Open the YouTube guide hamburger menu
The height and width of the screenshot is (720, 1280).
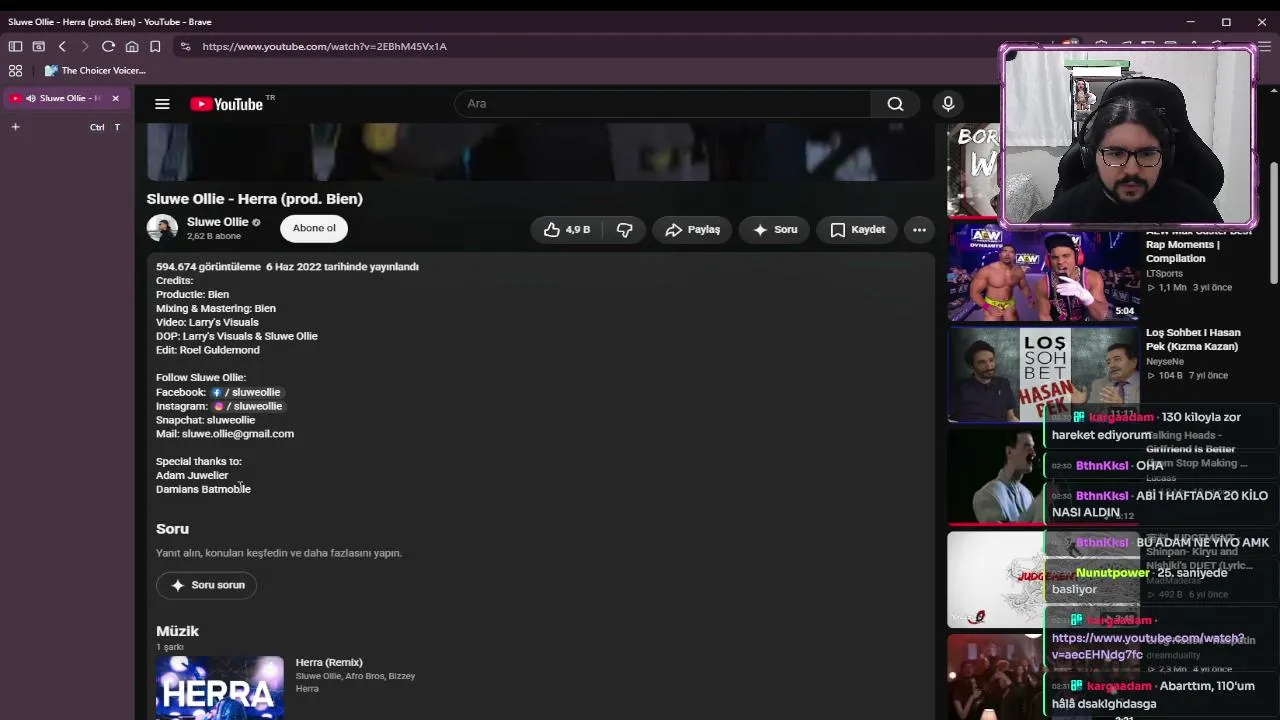(x=162, y=104)
